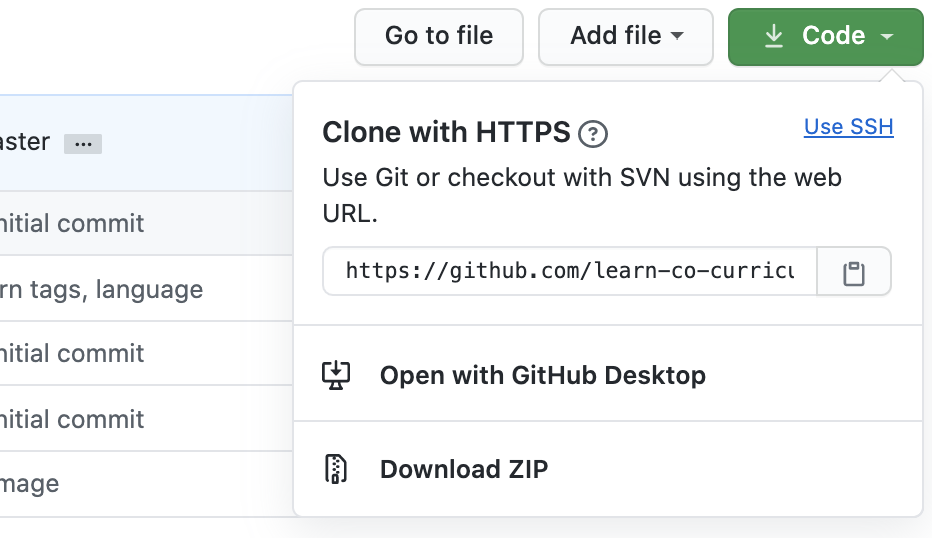Click the Go to file button
The width and height of the screenshot is (932, 538).
(438, 36)
